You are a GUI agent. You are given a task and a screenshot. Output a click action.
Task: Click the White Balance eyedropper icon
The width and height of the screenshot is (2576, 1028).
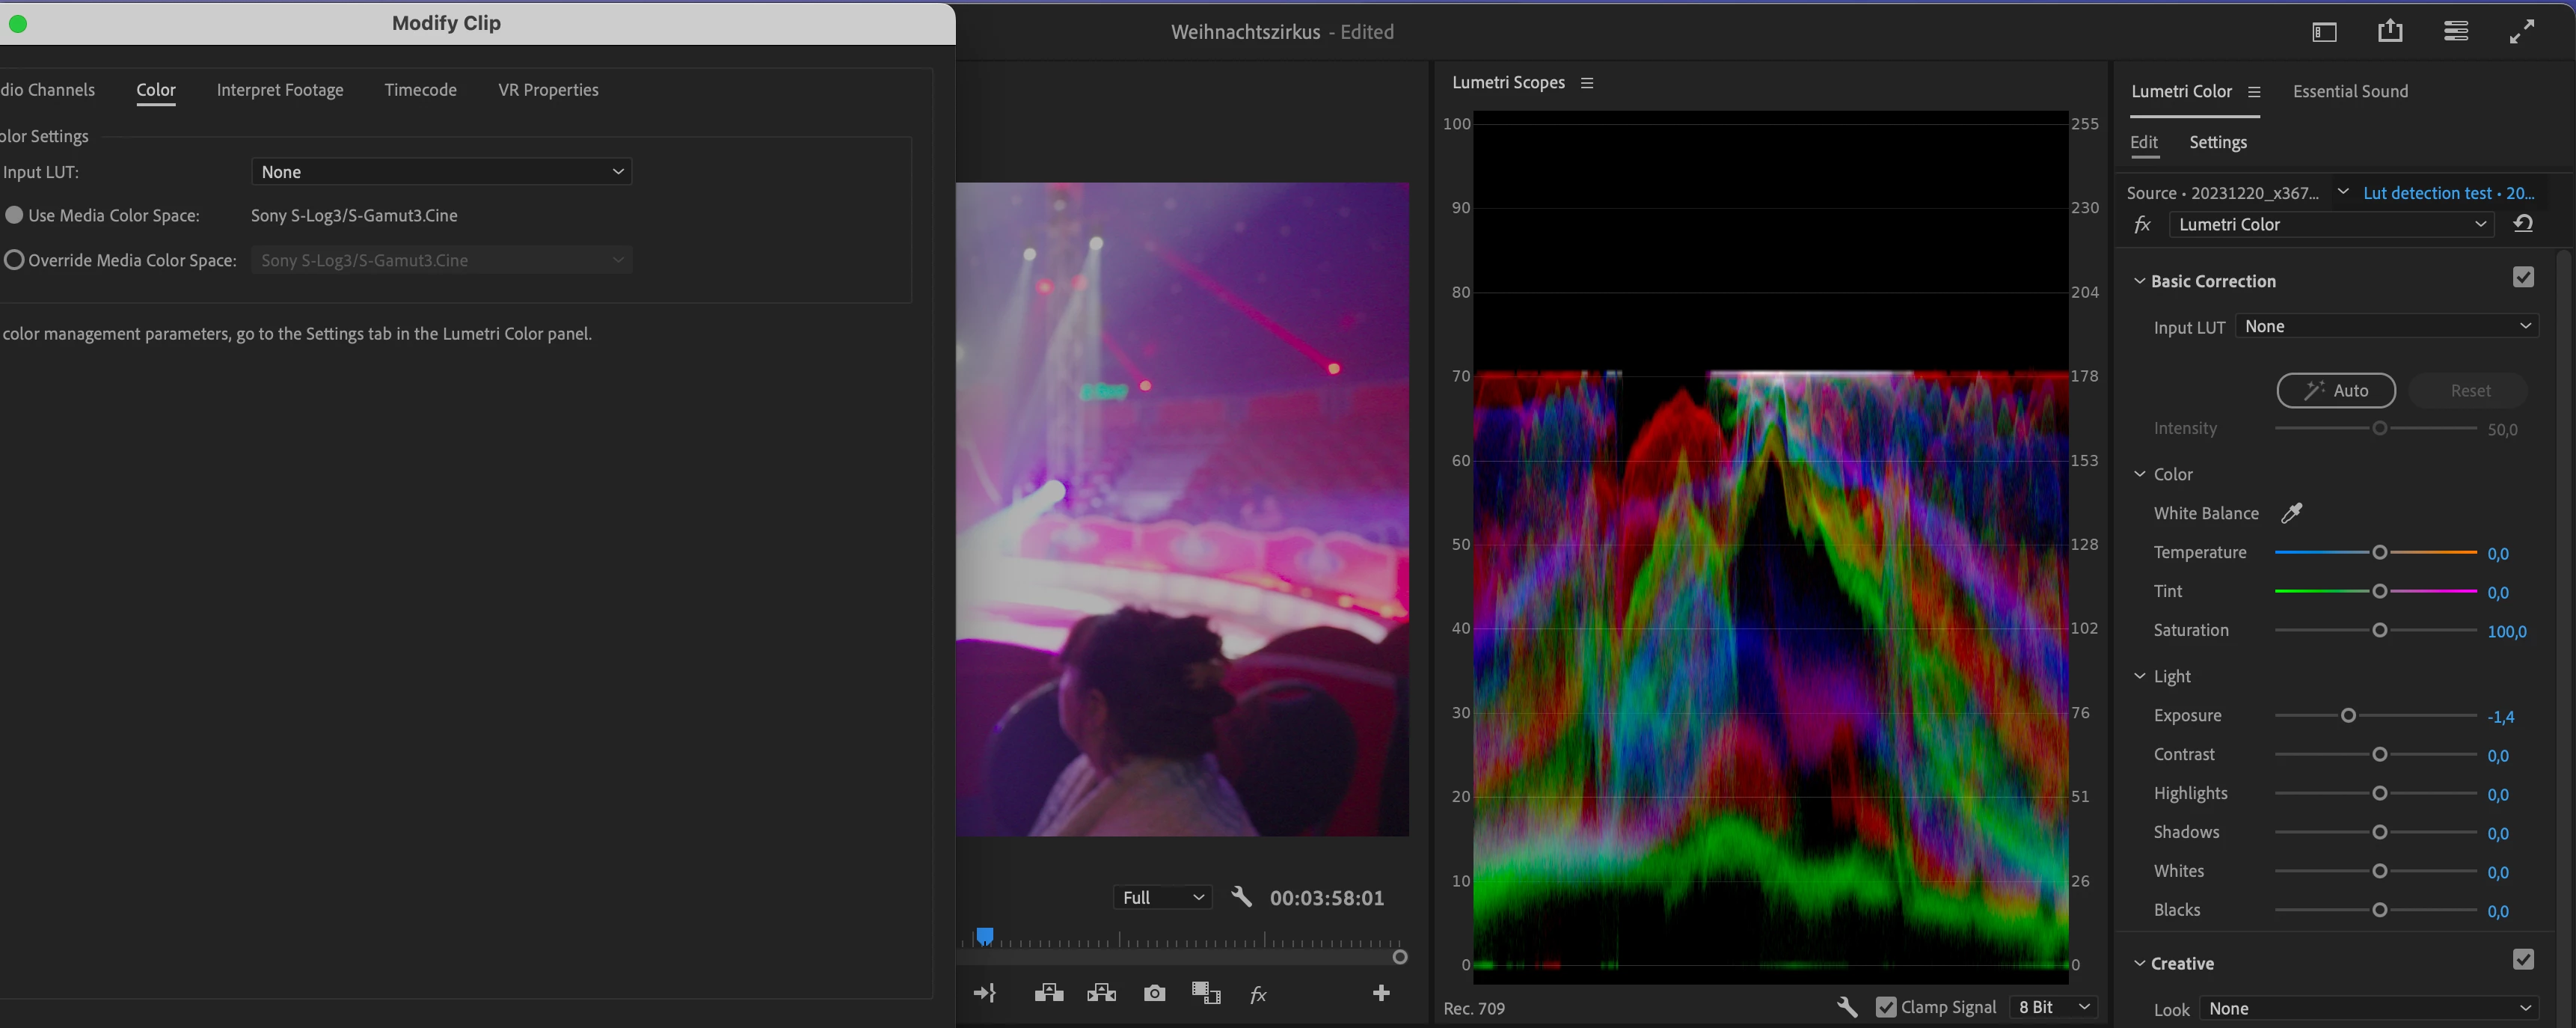coord(2291,513)
